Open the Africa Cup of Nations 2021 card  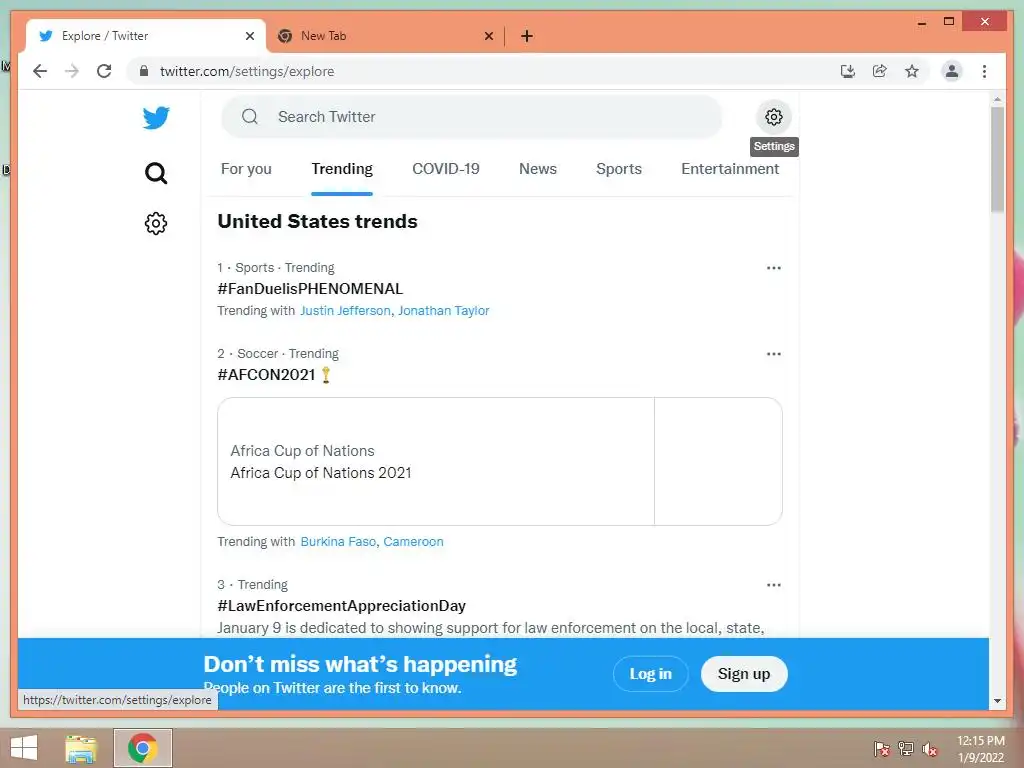tap(500, 461)
